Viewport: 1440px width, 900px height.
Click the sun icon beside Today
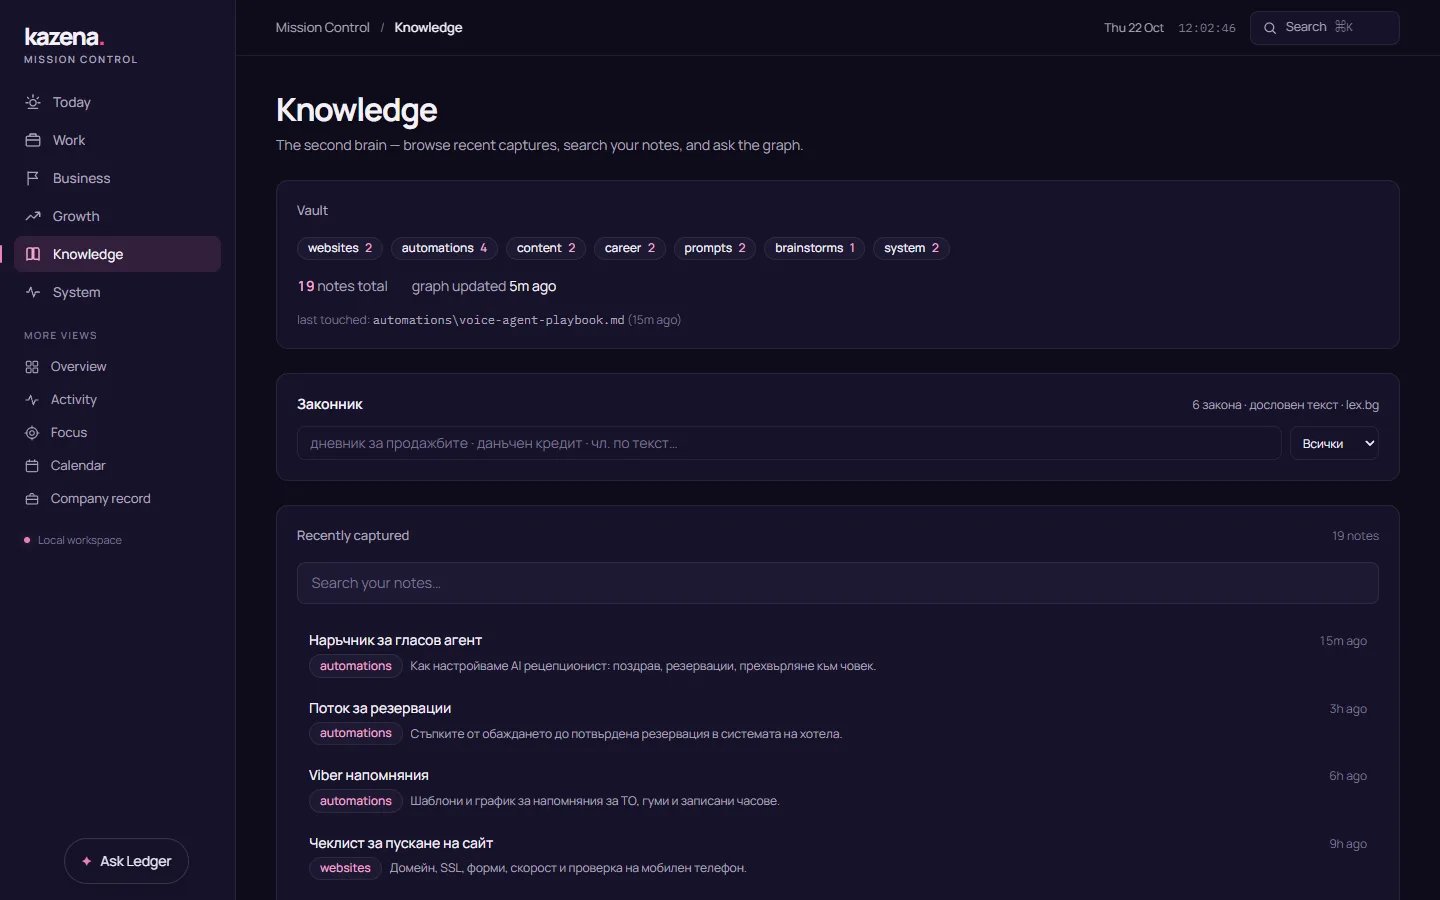click(x=33, y=102)
